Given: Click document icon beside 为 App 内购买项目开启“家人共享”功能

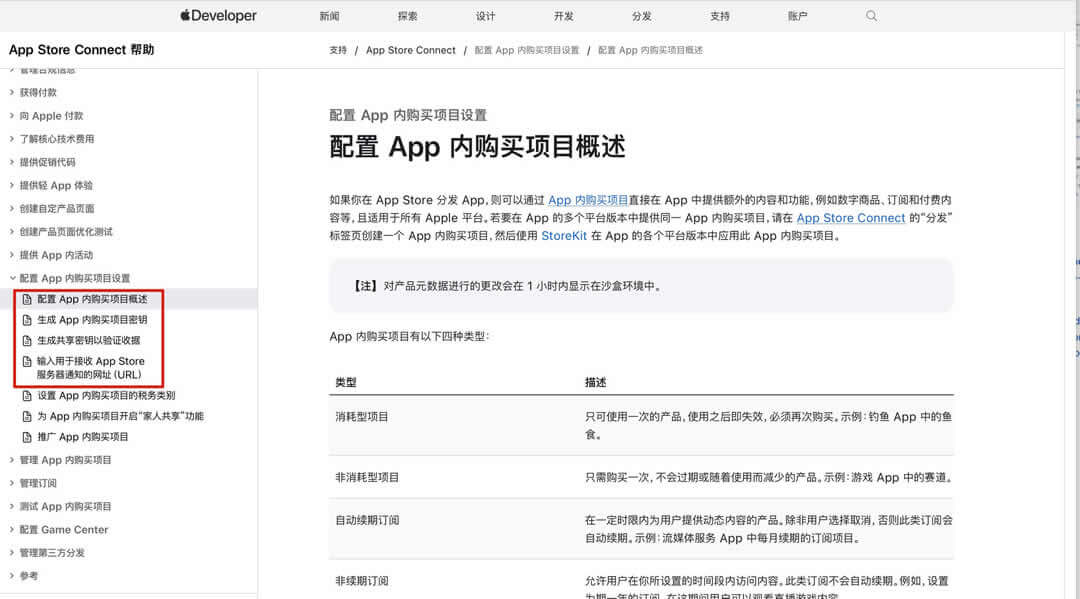Looking at the screenshot, I should pos(27,417).
